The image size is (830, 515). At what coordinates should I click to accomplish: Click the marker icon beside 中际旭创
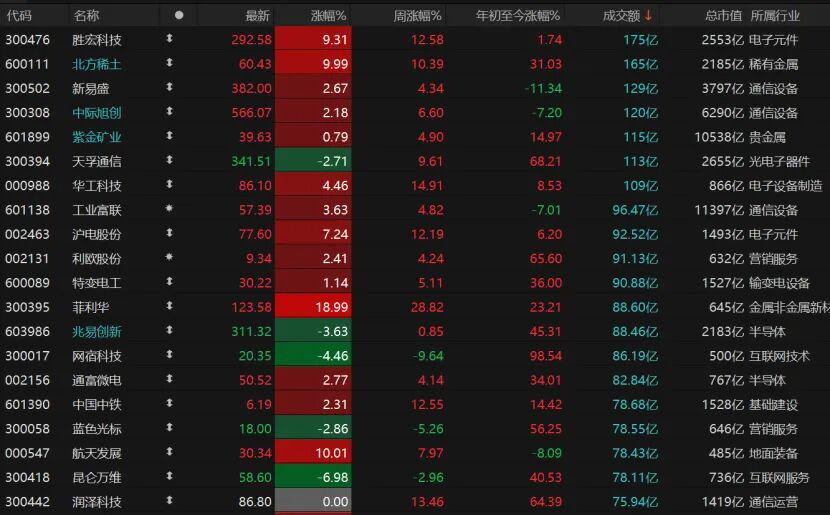click(169, 113)
